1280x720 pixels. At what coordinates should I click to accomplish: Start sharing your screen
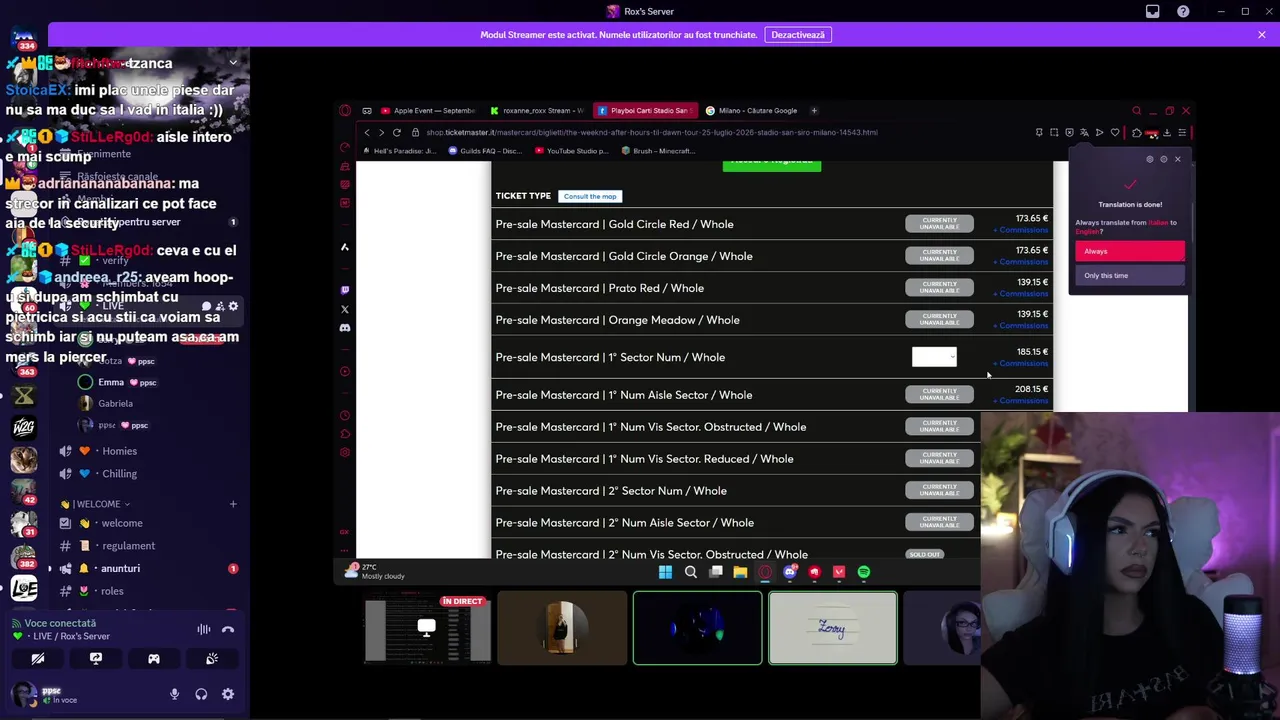[x=96, y=659]
